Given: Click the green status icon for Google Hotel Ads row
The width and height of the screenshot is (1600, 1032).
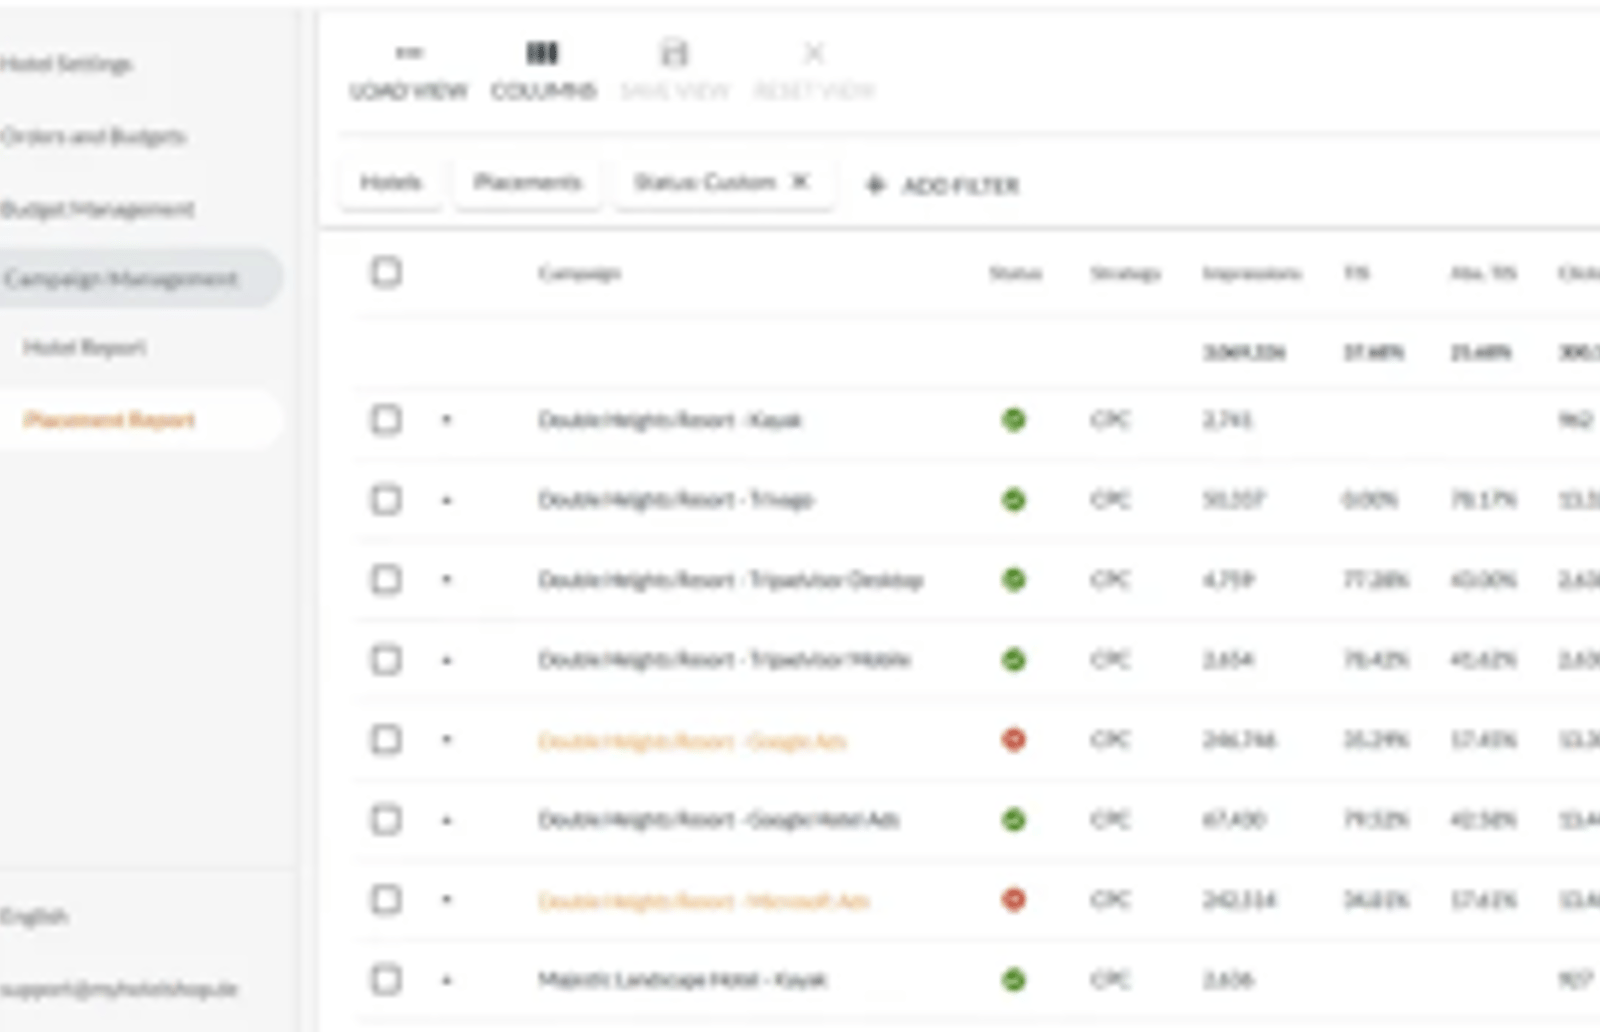Looking at the screenshot, I should (x=1014, y=820).
